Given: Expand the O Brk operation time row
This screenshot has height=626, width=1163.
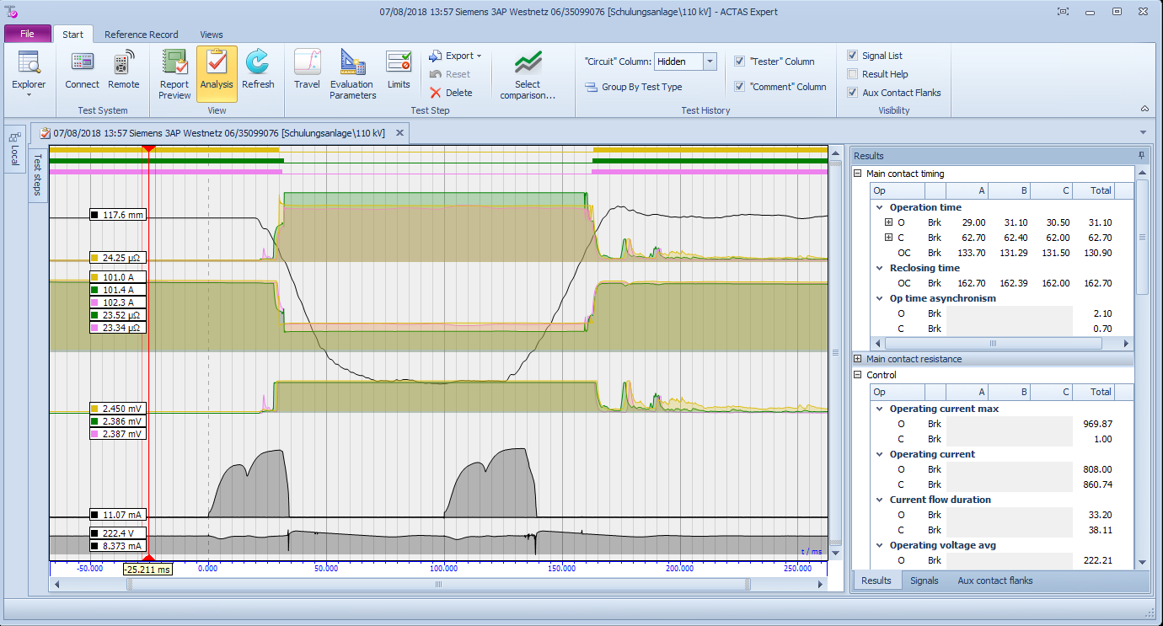Looking at the screenshot, I should [889, 223].
